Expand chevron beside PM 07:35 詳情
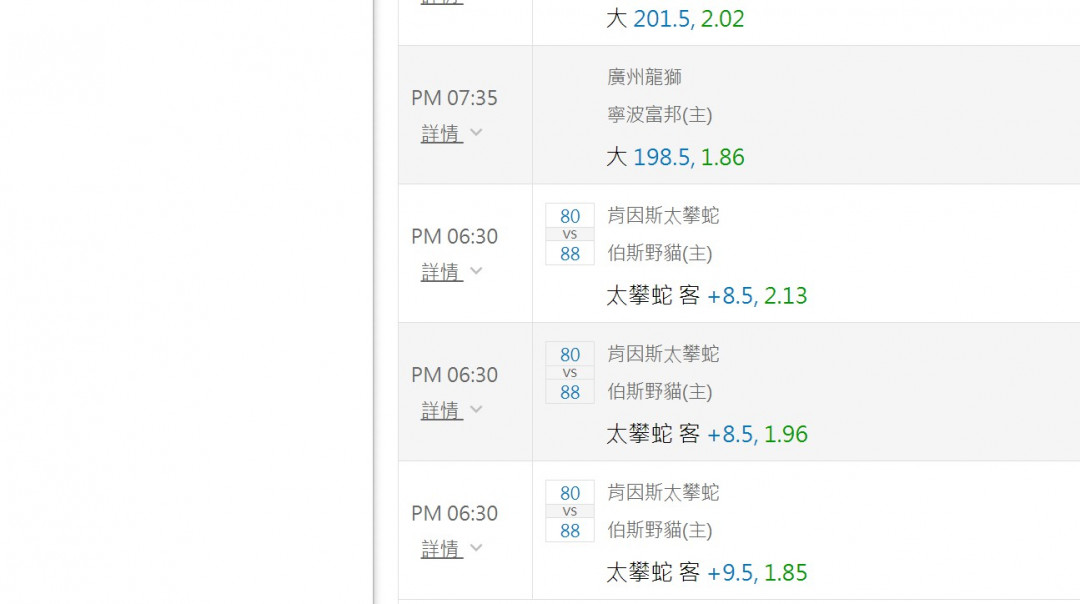This screenshot has height=604, width=1080. (x=476, y=132)
